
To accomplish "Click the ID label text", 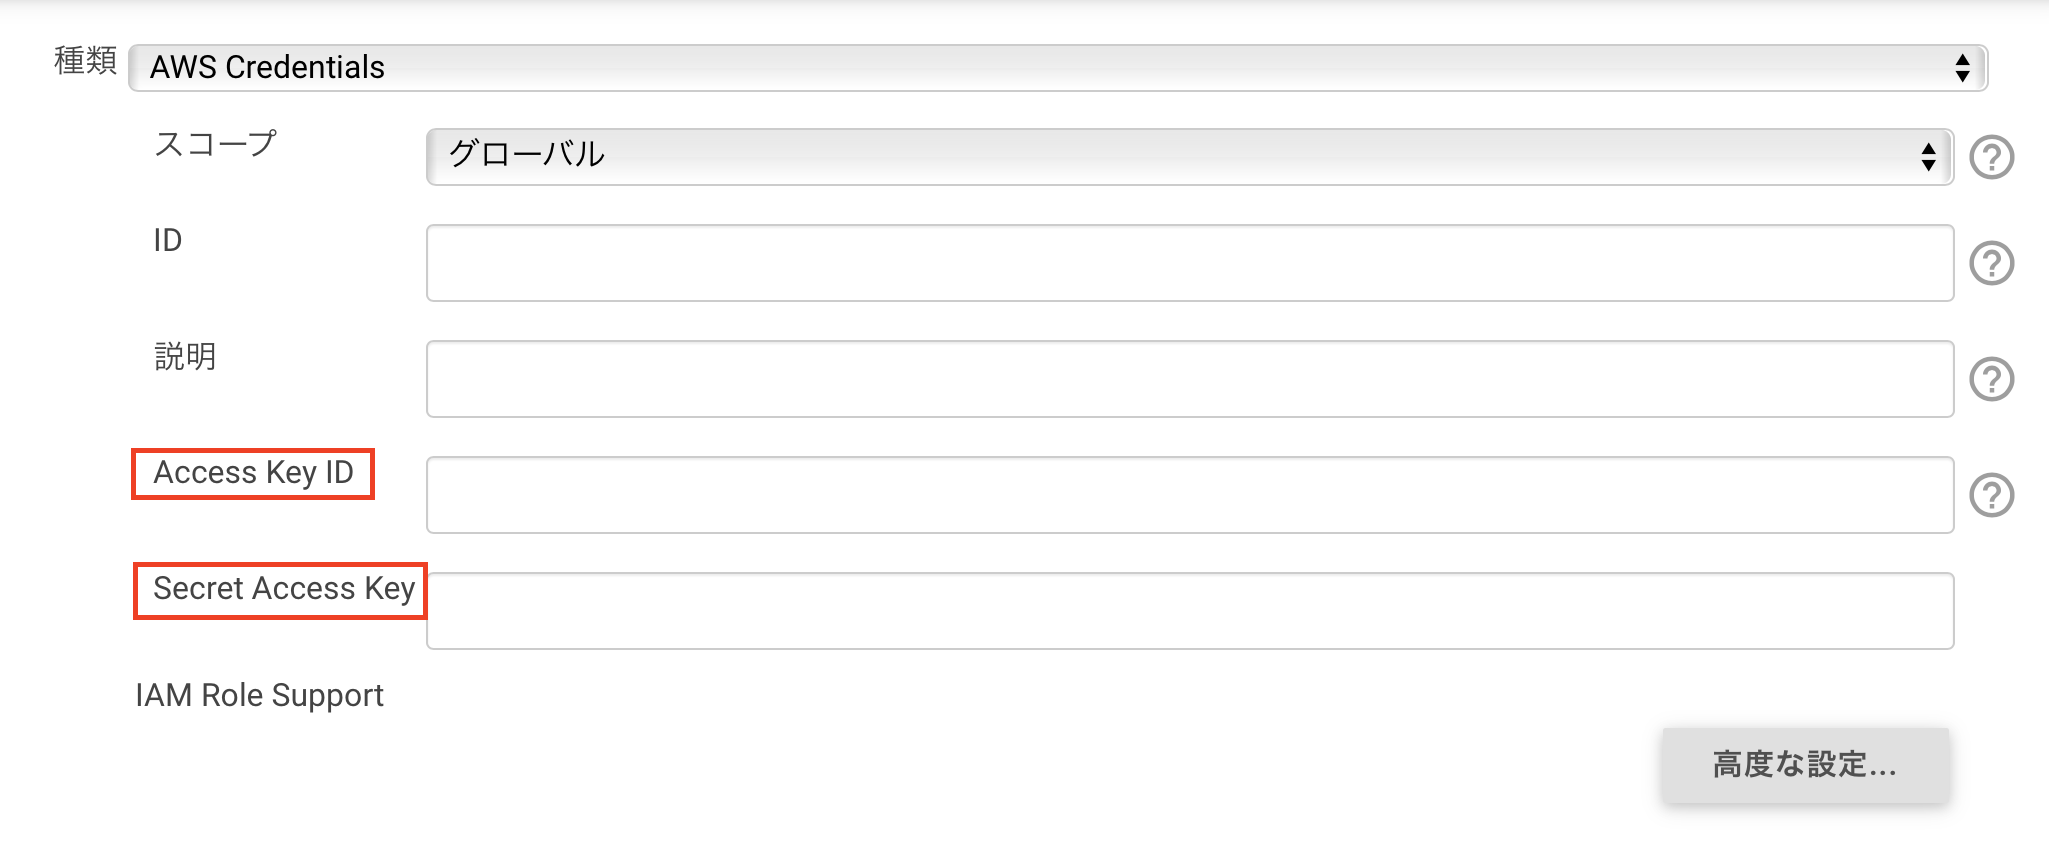I will (x=167, y=240).
